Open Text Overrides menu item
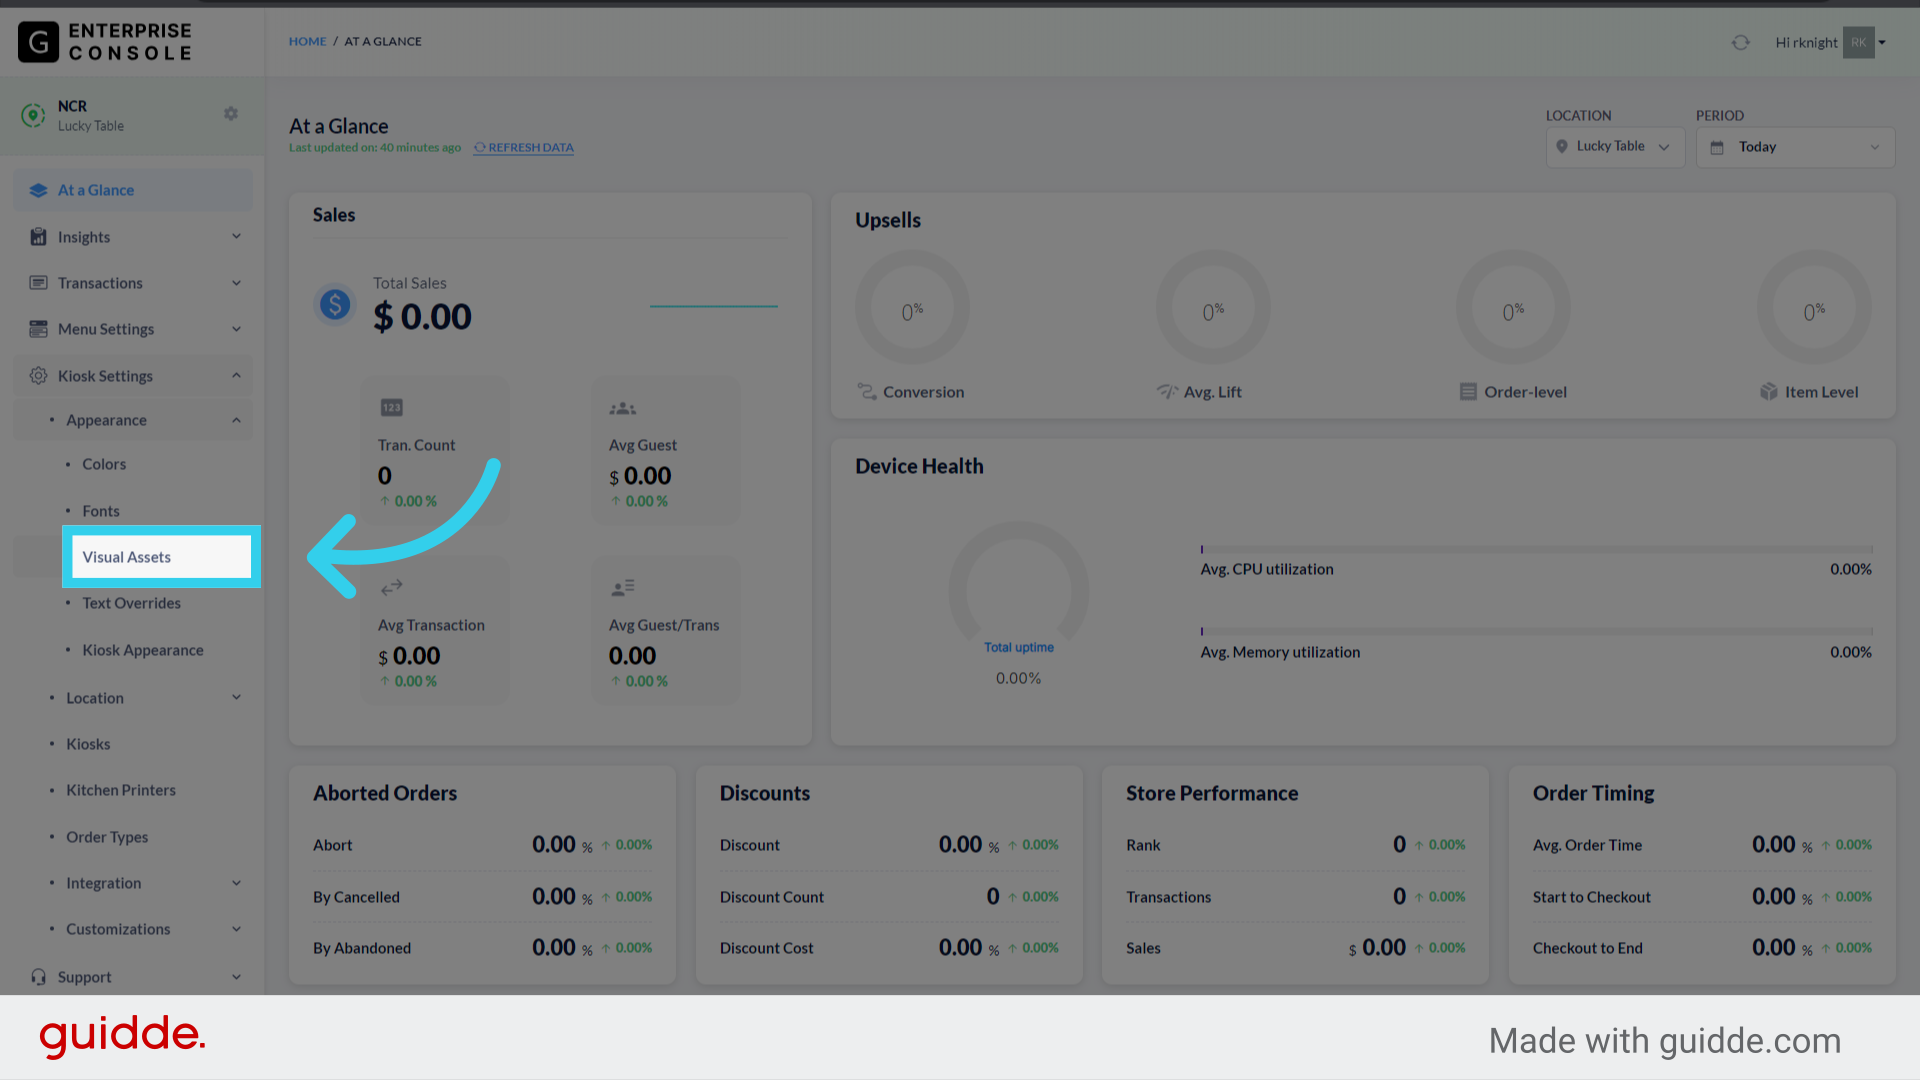The height and width of the screenshot is (1080, 1920). tap(132, 603)
